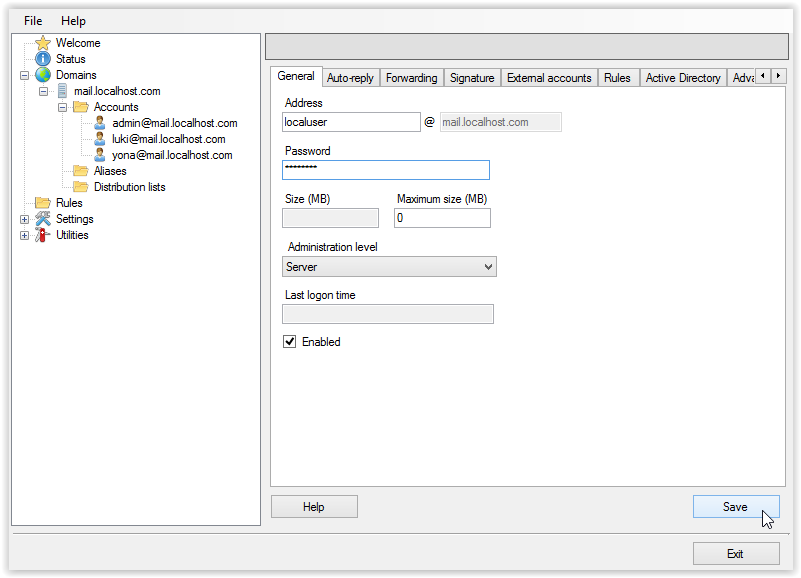Select the Settings label in tree
This screenshot has height=578, width=801.
click(x=75, y=219)
